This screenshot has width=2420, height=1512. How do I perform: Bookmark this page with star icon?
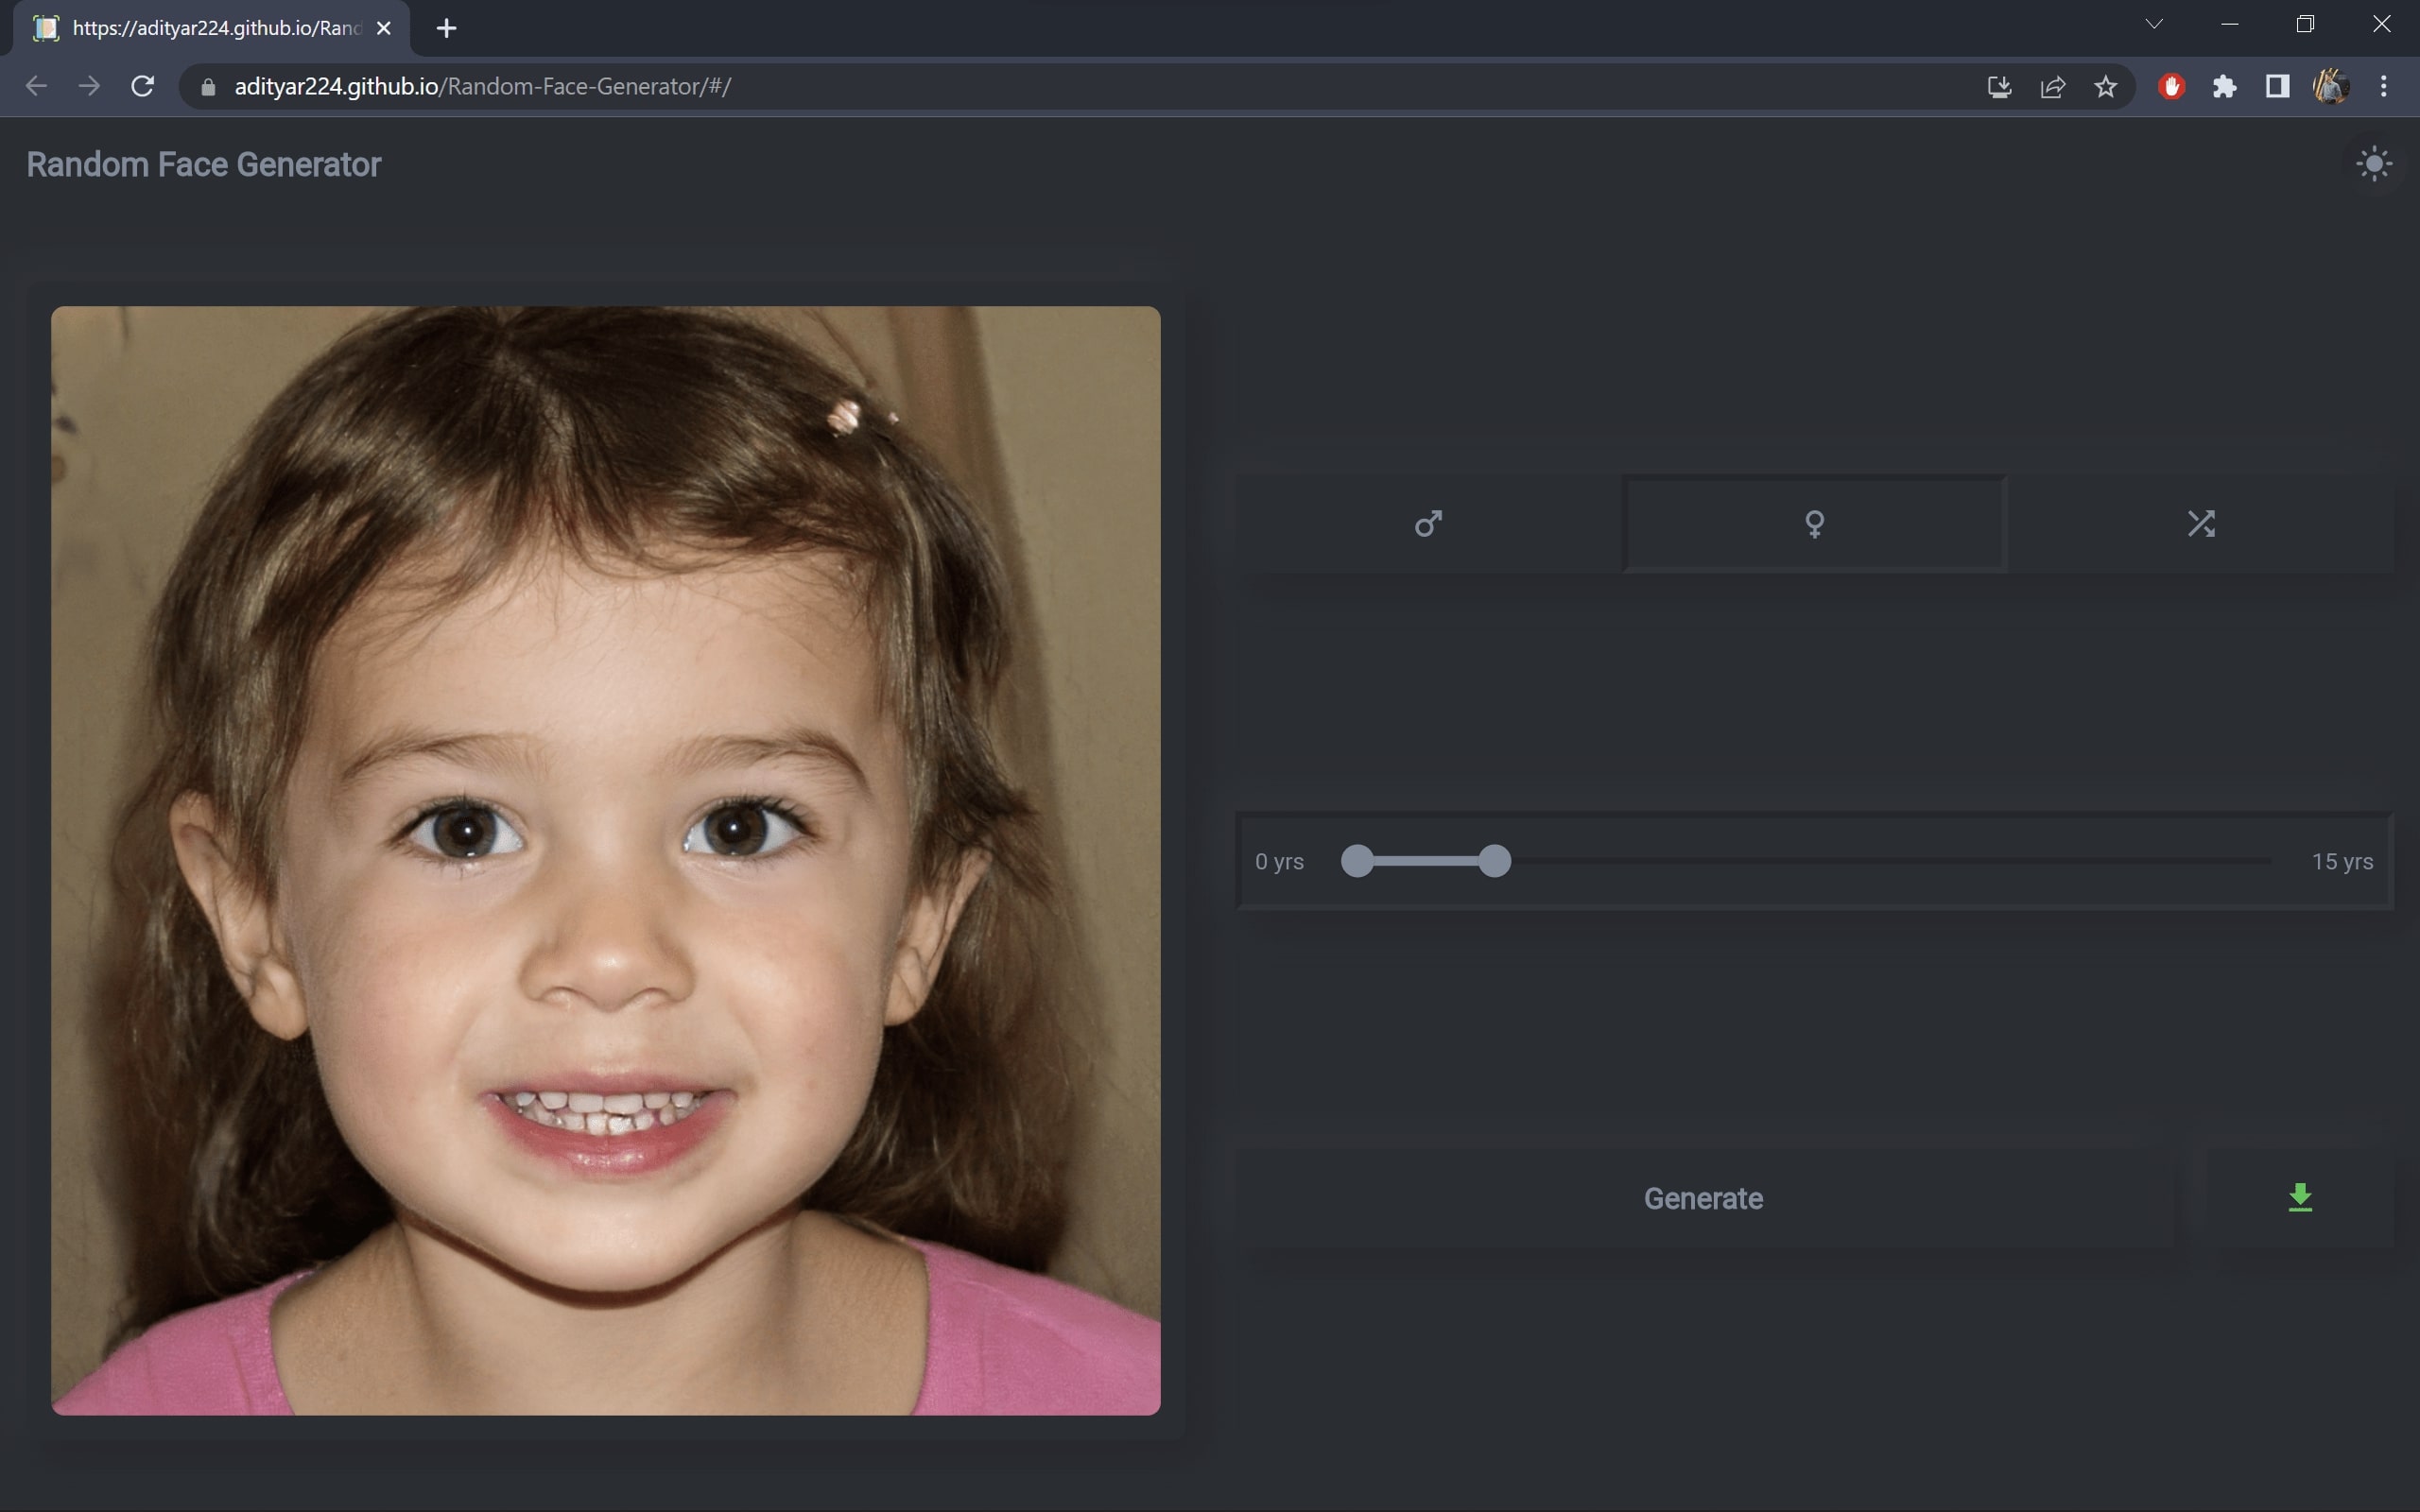tap(2105, 87)
